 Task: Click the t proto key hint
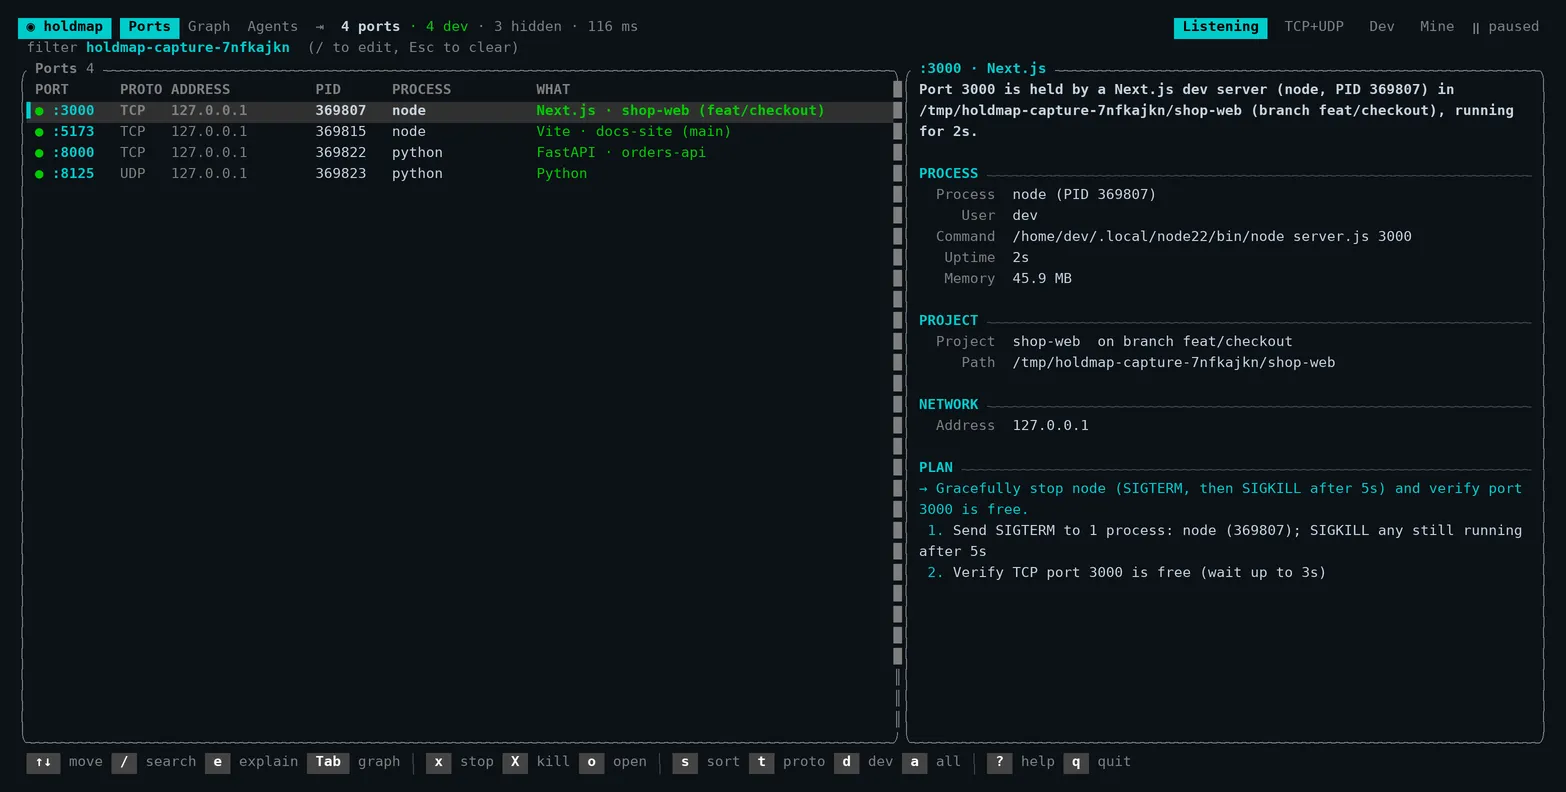pos(787,762)
